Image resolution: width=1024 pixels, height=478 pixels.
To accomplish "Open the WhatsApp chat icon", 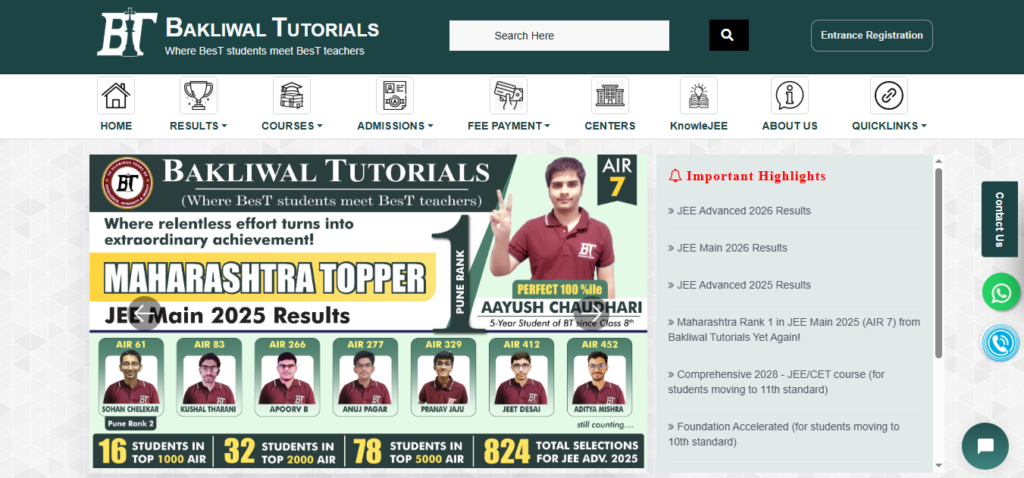I will tap(1001, 292).
